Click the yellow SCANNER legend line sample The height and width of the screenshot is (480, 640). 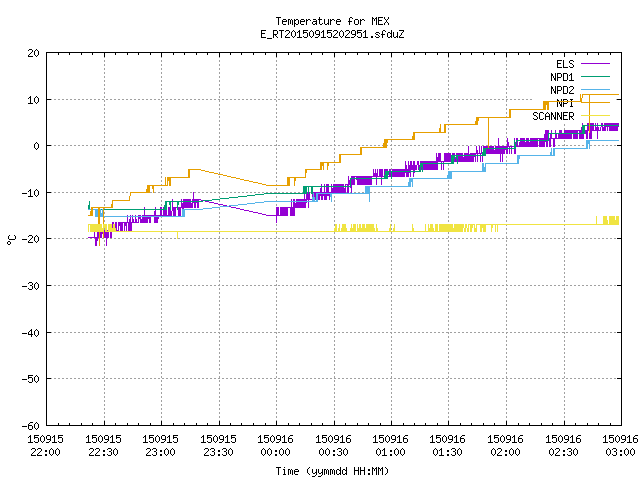coord(596,116)
